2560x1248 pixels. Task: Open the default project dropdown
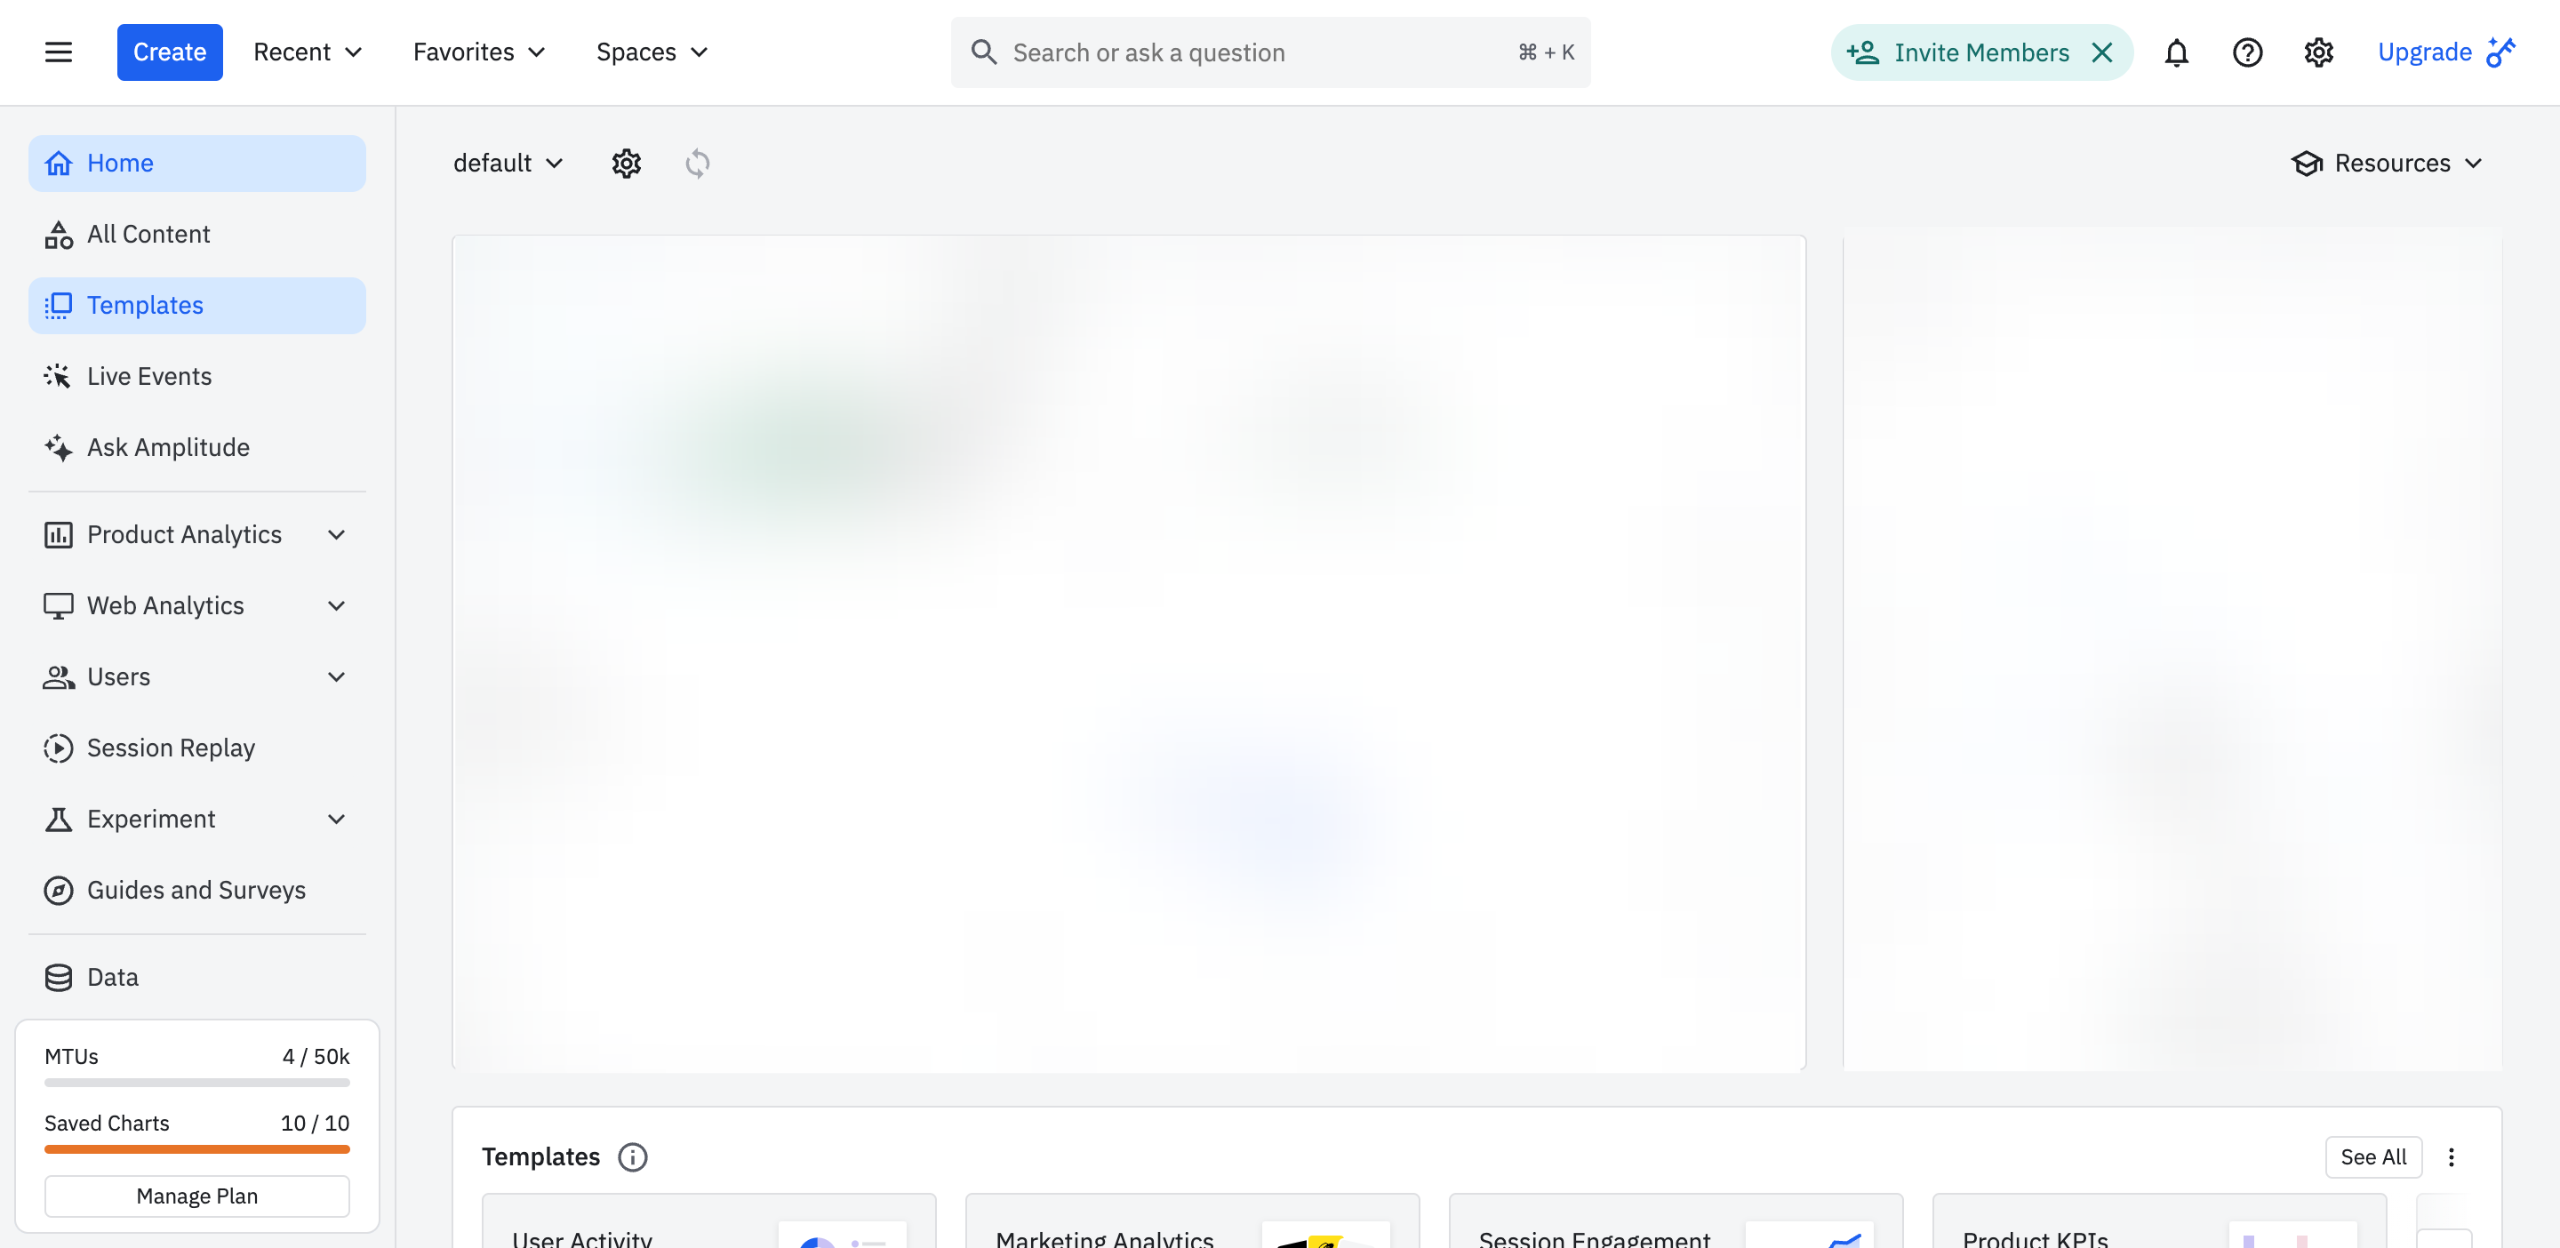pos(508,163)
